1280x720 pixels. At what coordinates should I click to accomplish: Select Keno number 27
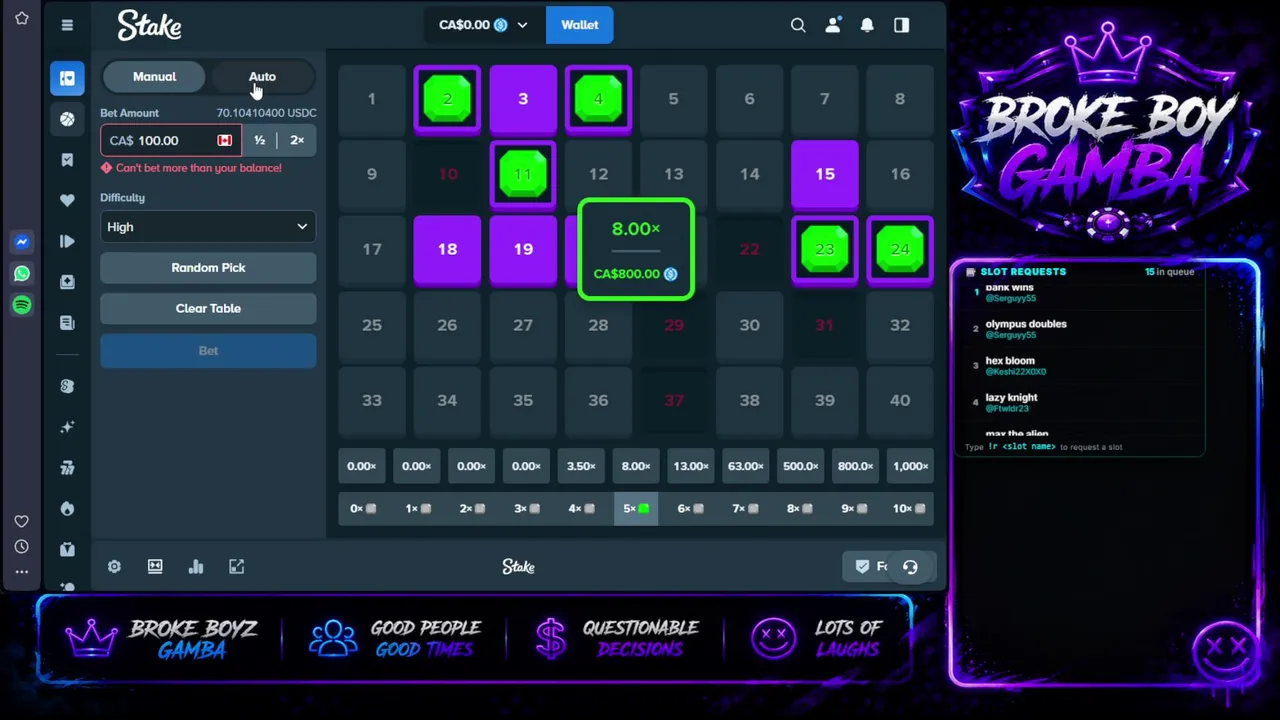523,325
